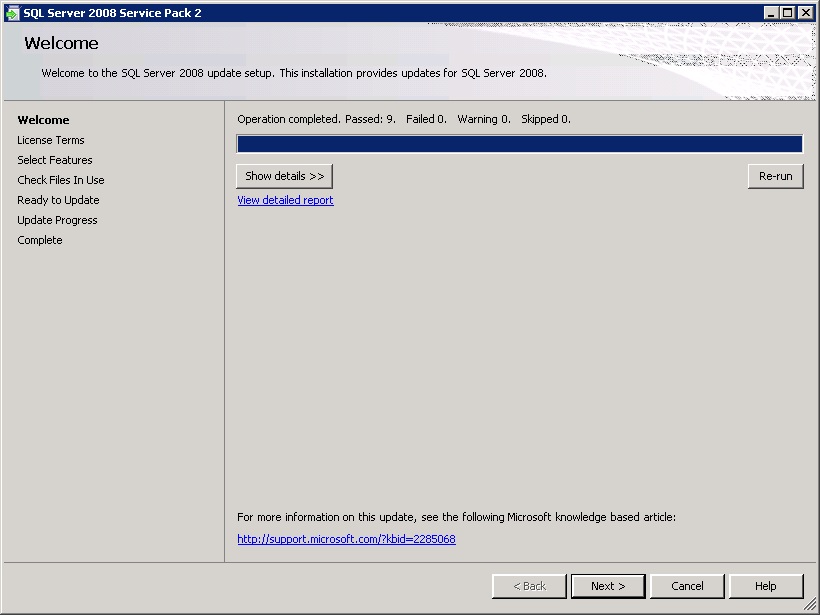
Task: Open Help for the setup wizard
Action: pos(766,586)
